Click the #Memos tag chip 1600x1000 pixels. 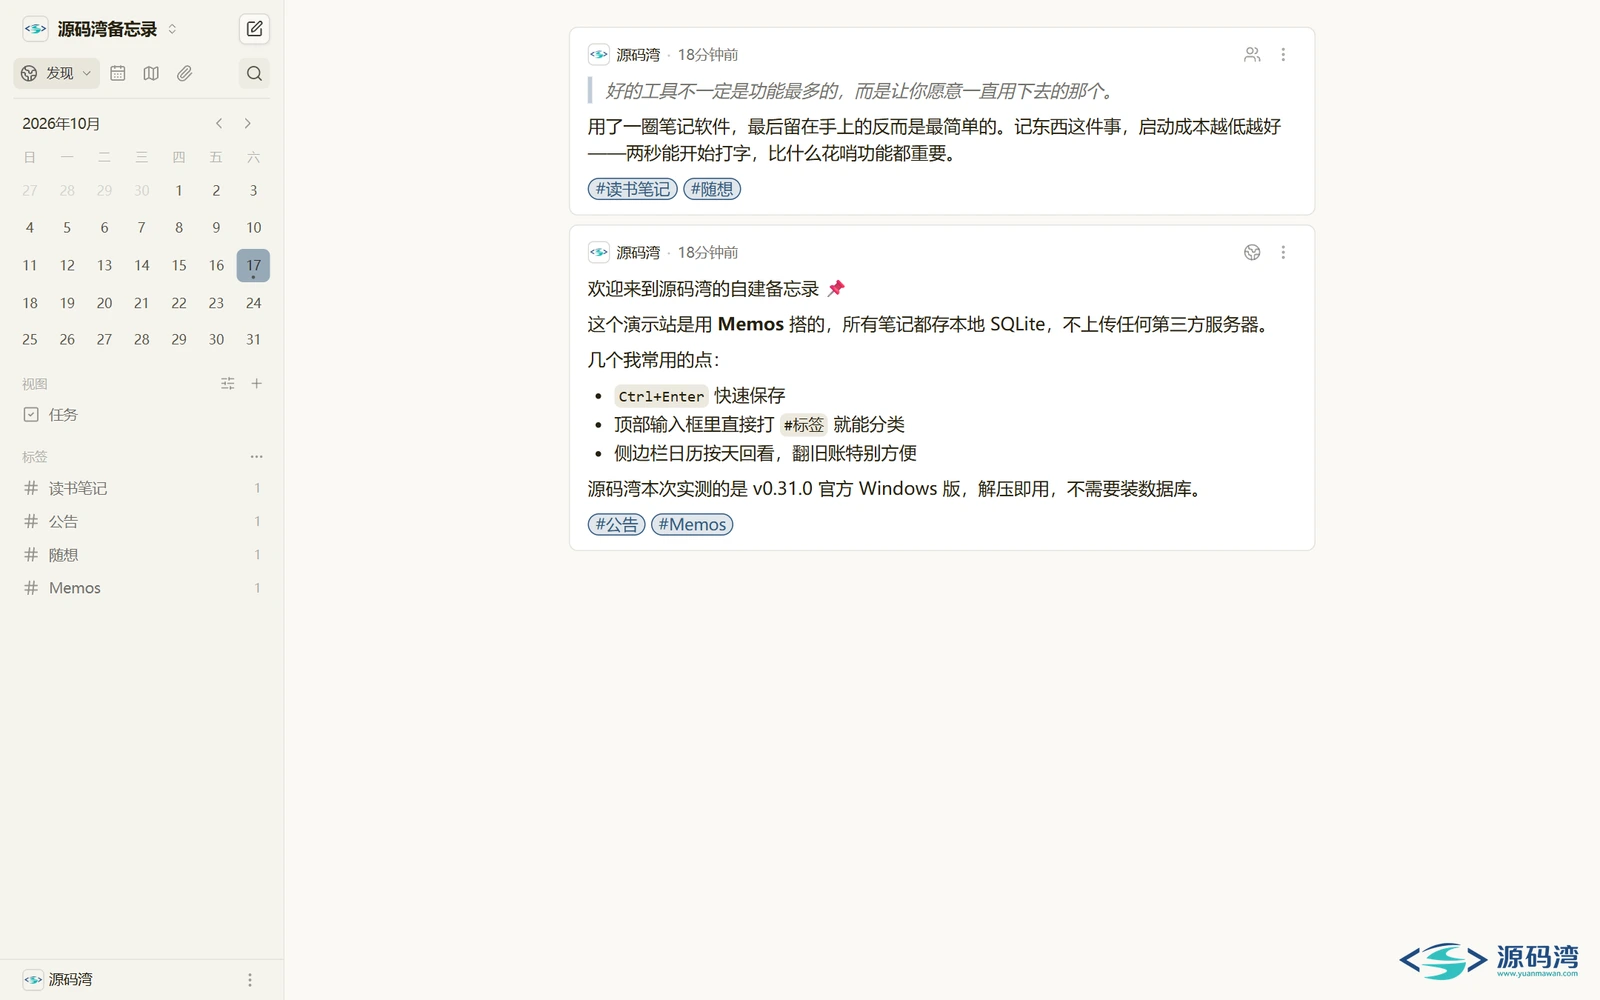692,524
